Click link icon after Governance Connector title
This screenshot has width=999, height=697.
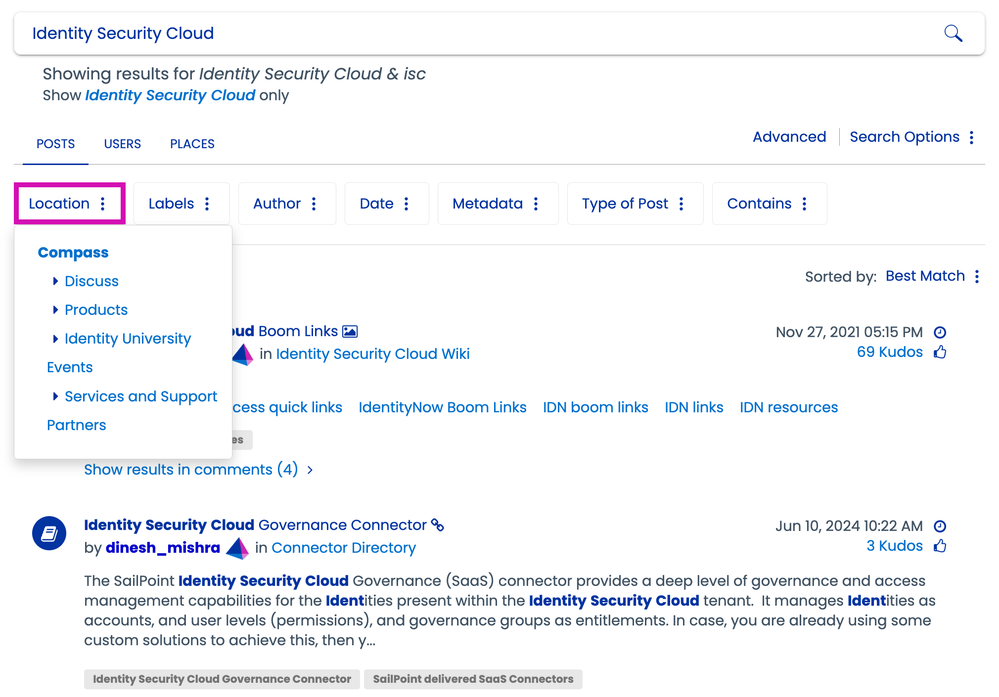click(437, 525)
